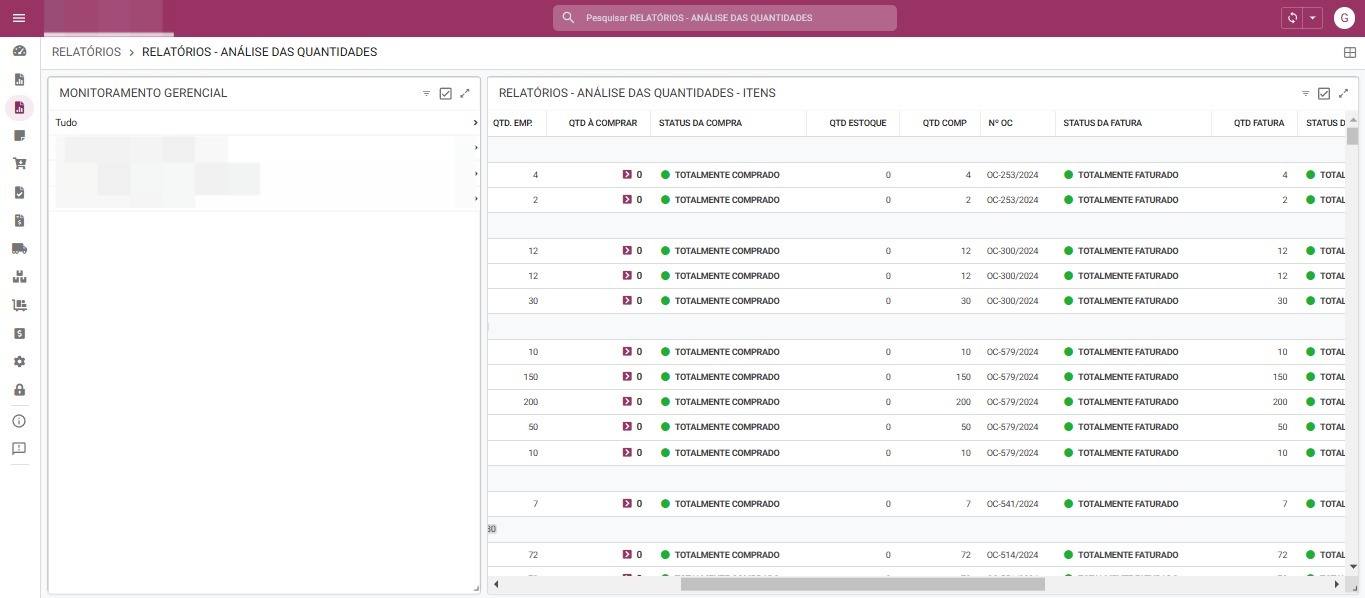Click the refresh sync icon in header
Screen dimensions: 1365x598
point(1293,18)
